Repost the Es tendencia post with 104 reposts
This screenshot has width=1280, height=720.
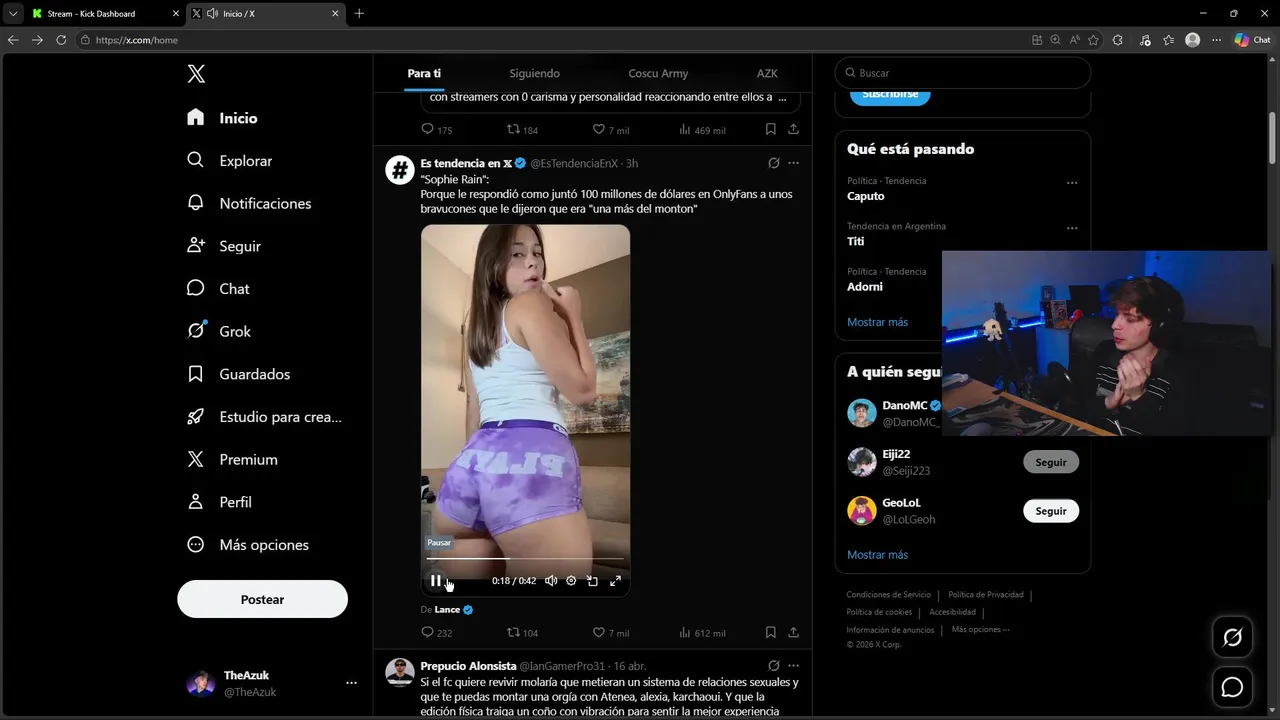tap(523, 633)
